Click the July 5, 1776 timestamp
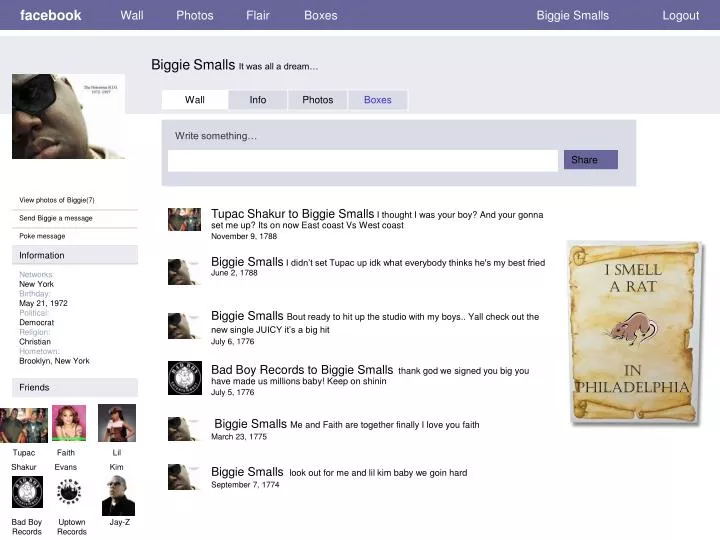Viewport: 720px width, 540px height. tap(232, 392)
